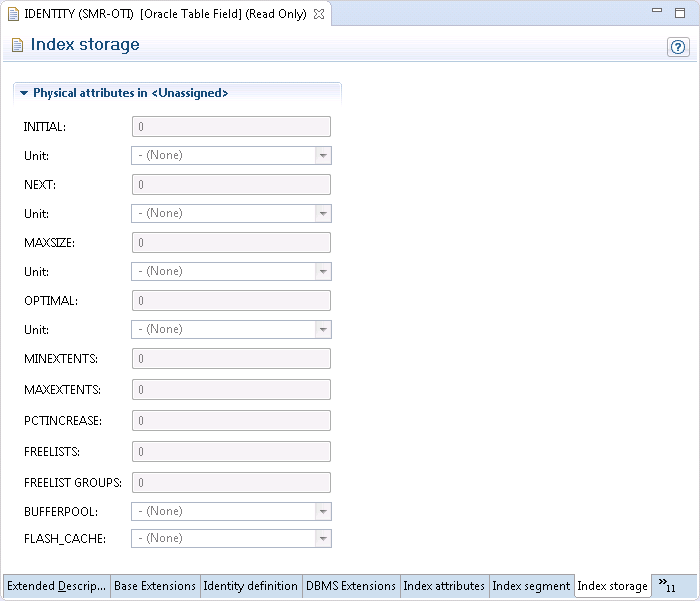This screenshot has width=700, height=601.
Task: Switch to Index attributes tab
Action: click(444, 586)
